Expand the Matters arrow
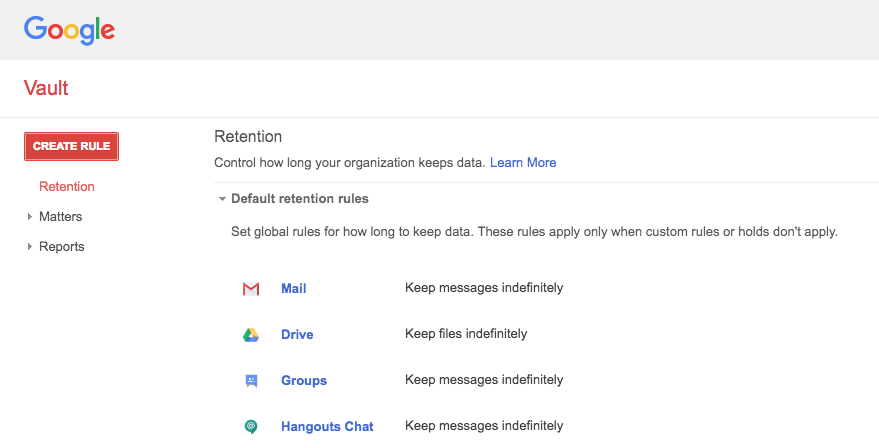 (x=29, y=217)
